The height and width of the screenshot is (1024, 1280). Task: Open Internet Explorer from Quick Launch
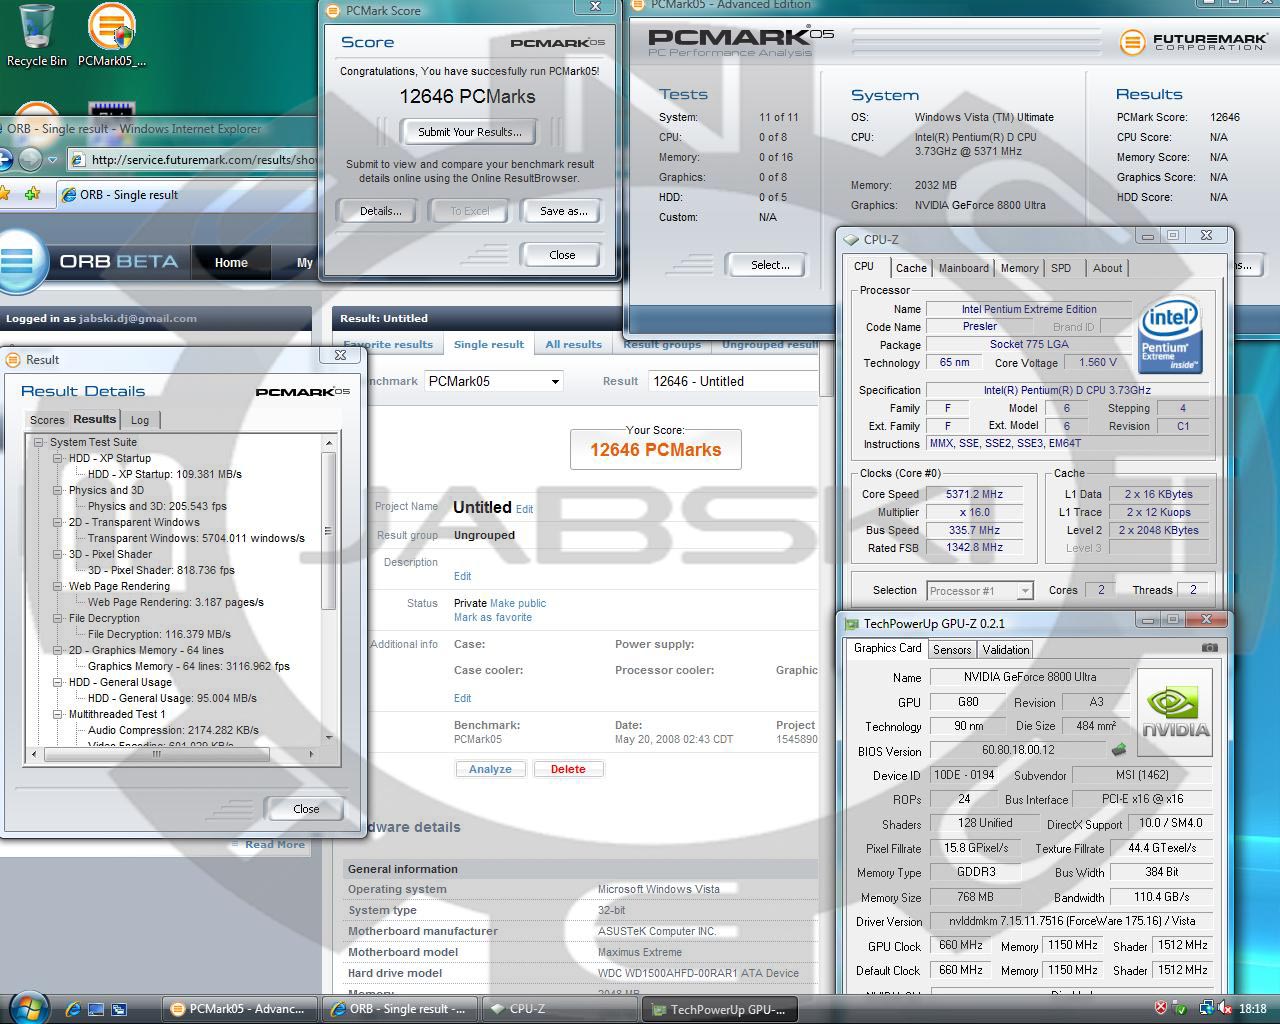73,1009
